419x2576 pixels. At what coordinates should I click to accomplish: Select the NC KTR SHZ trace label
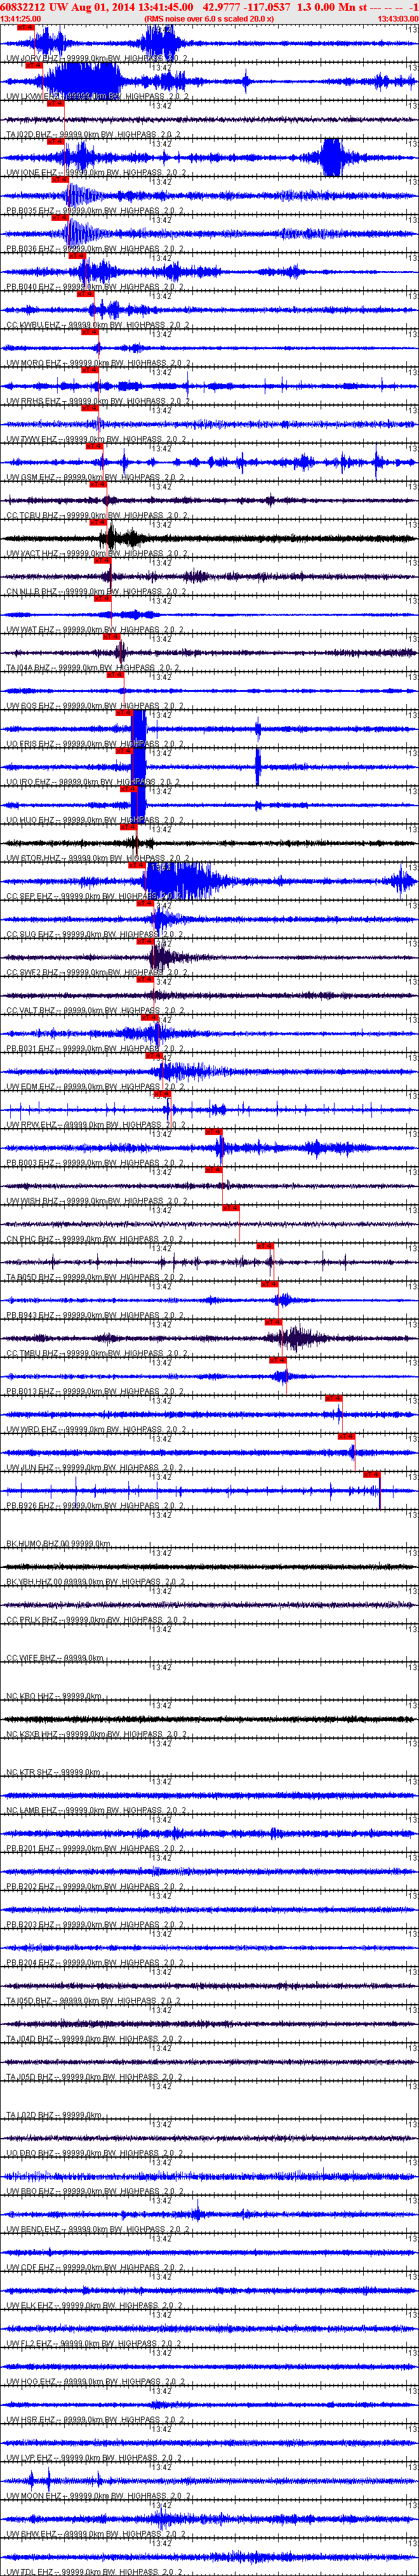pos(53,1772)
